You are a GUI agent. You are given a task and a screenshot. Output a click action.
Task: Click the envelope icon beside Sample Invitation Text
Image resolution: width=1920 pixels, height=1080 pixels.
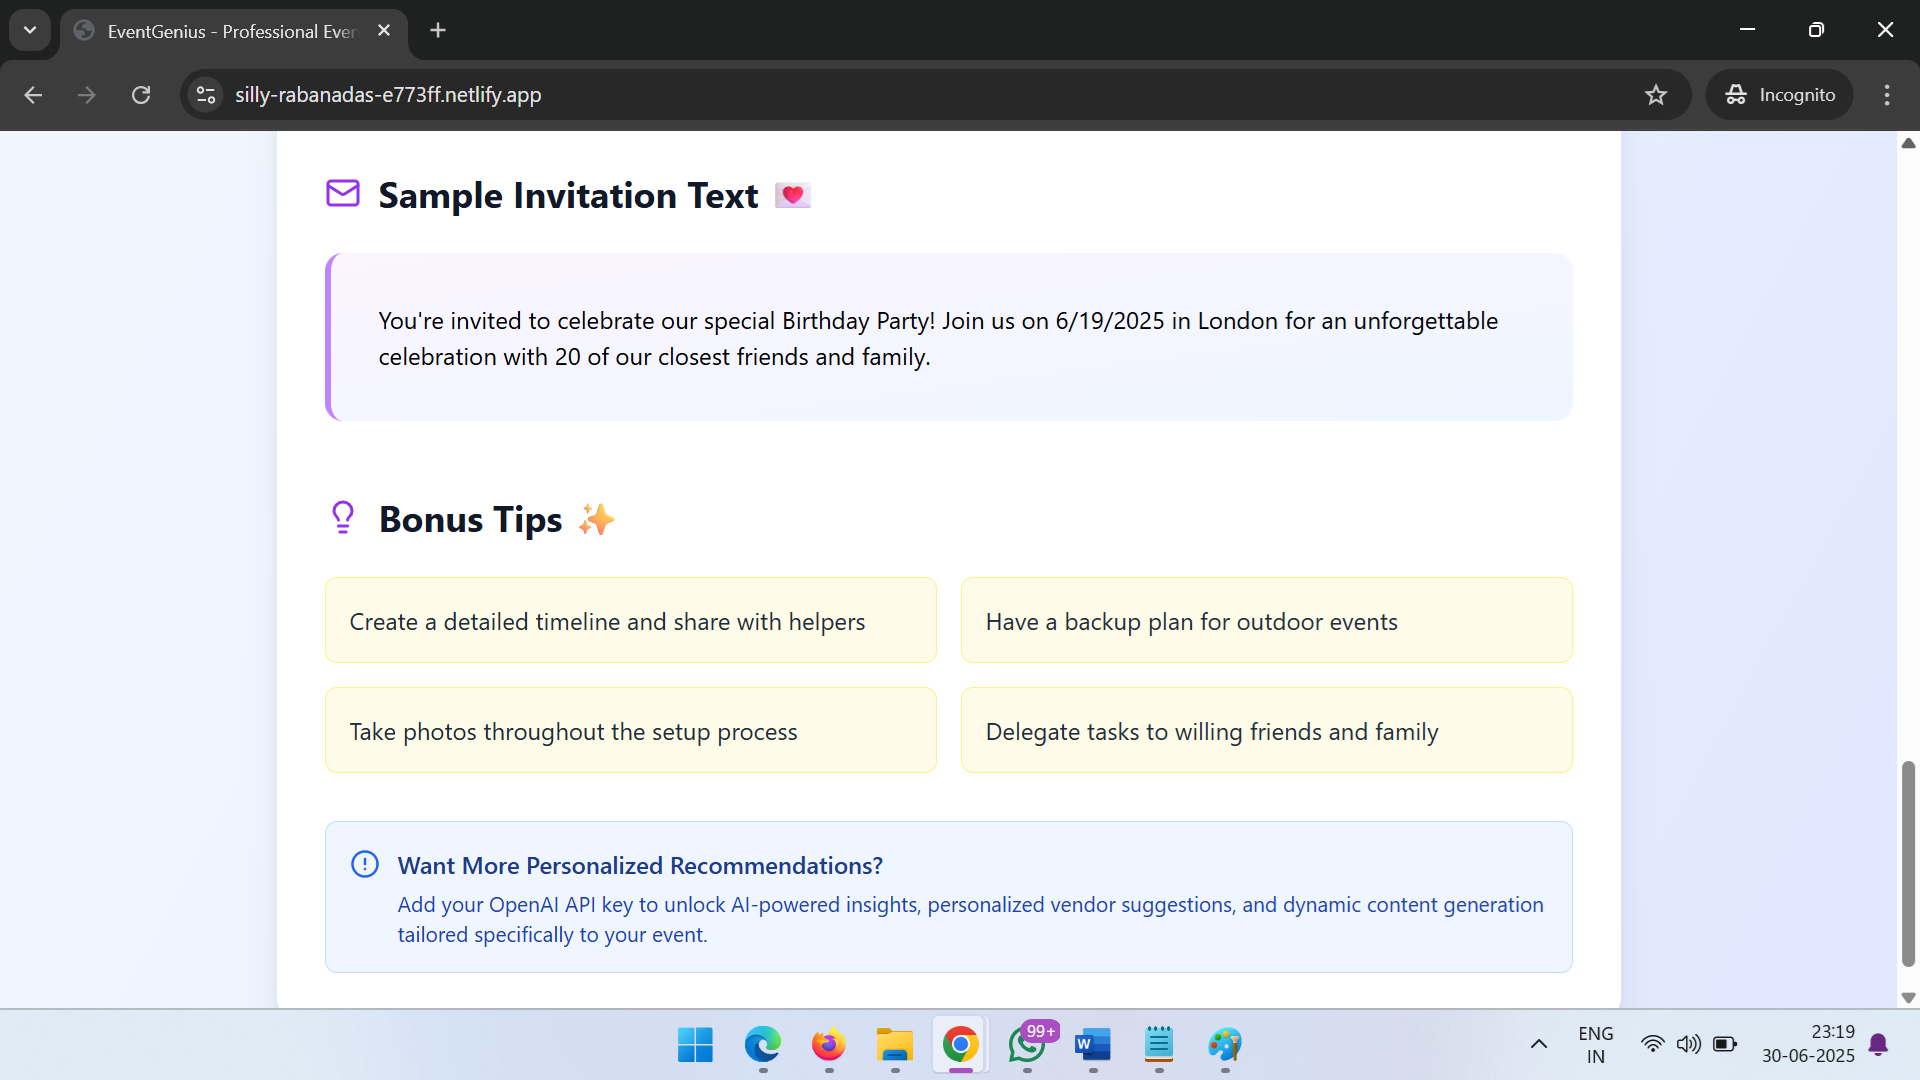[x=343, y=193]
